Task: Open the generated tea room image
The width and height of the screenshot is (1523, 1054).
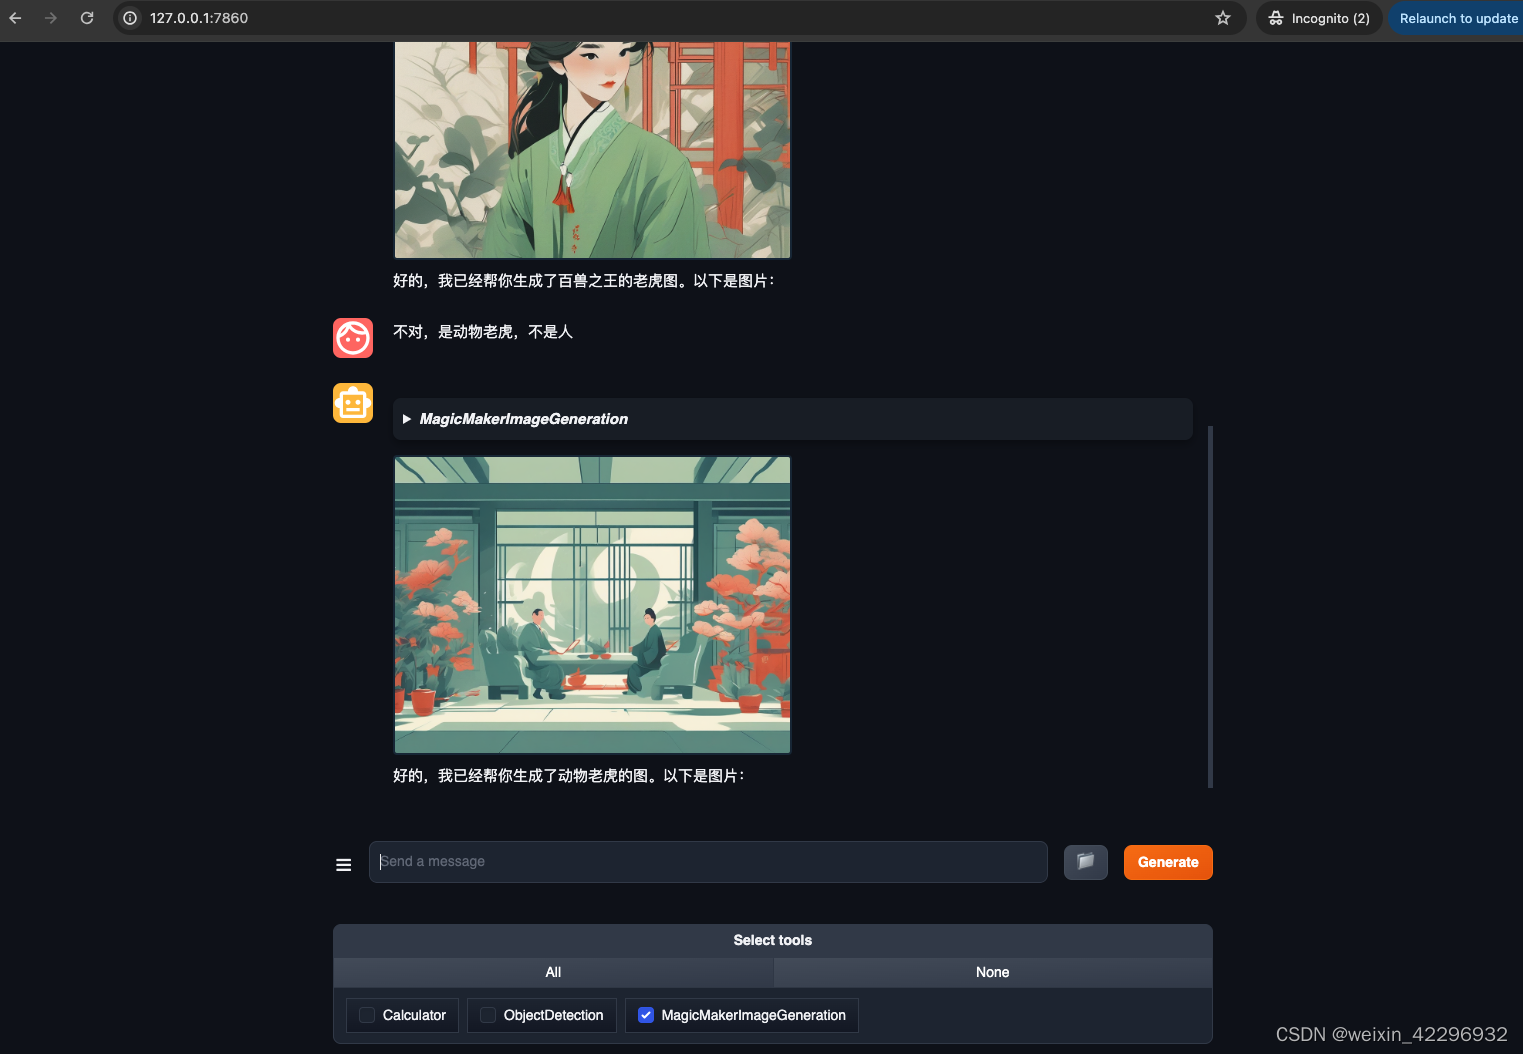Action: tap(592, 605)
